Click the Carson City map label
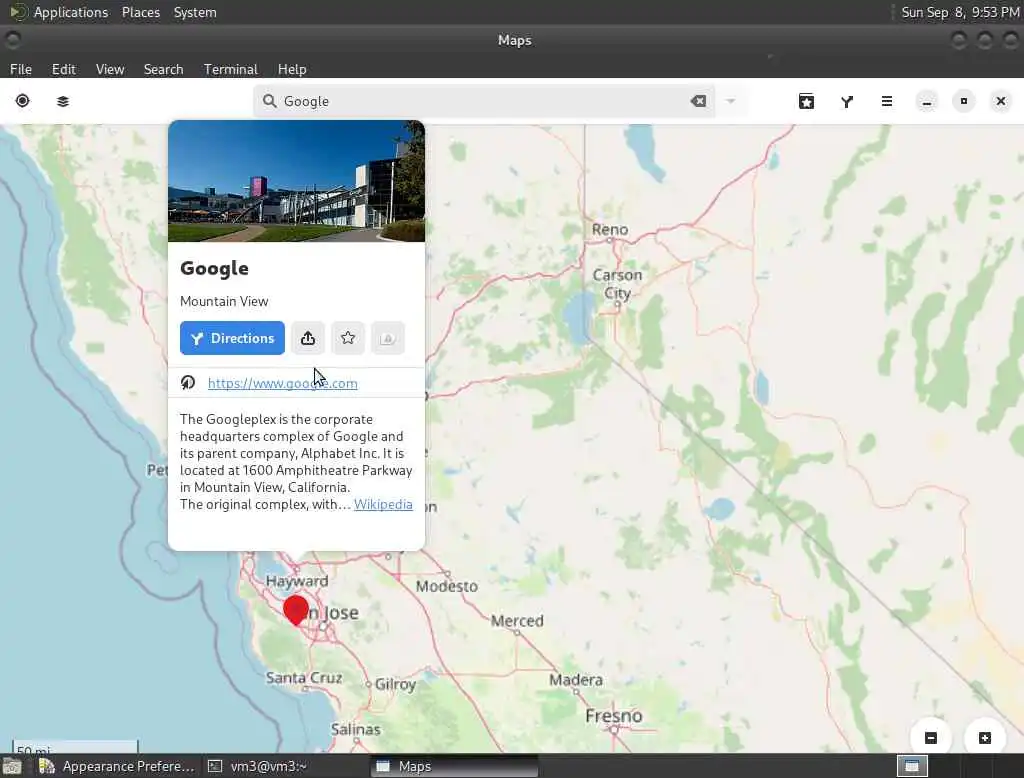This screenshot has width=1024, height=778. (617, 284)
